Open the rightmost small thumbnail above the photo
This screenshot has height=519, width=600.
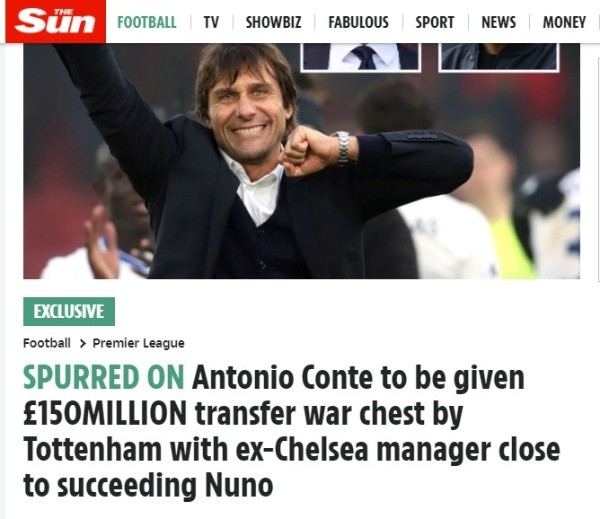pos(498,56)
